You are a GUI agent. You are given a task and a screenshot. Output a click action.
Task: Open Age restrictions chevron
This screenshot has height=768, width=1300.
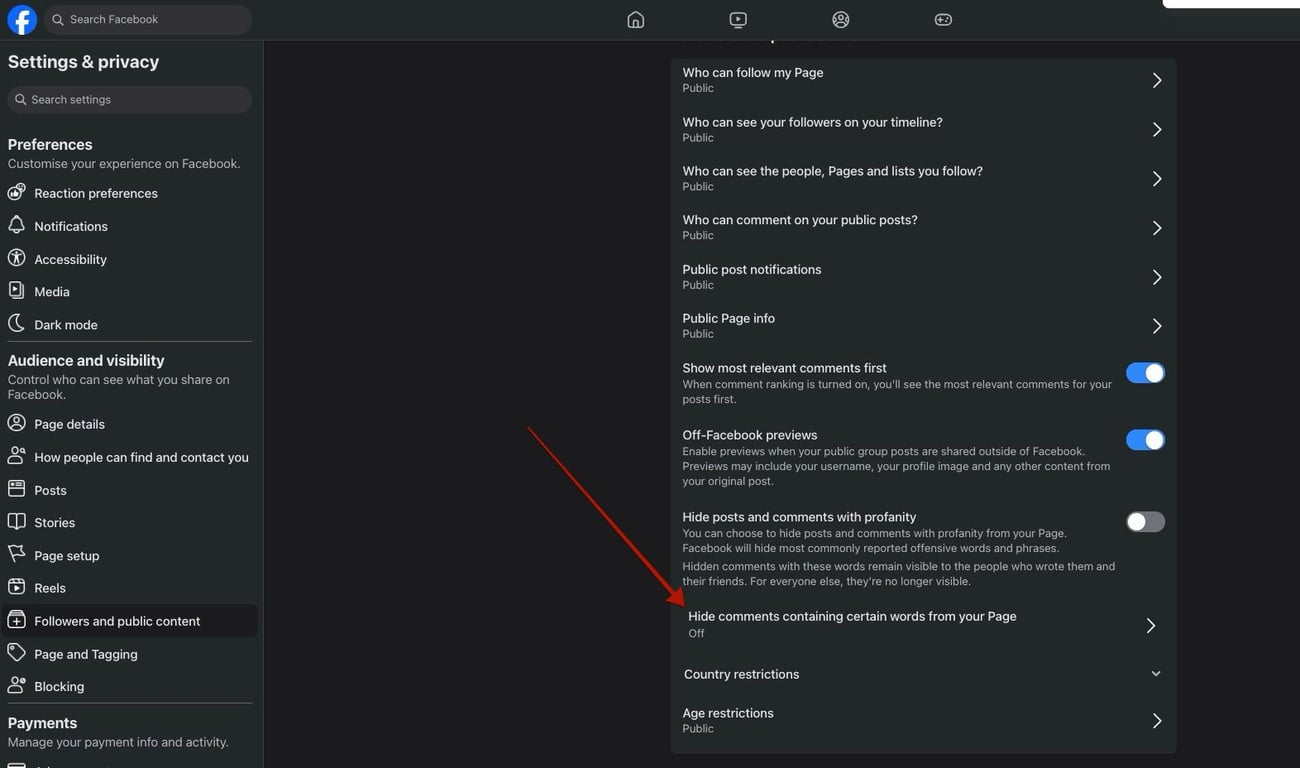[1156, 721]
